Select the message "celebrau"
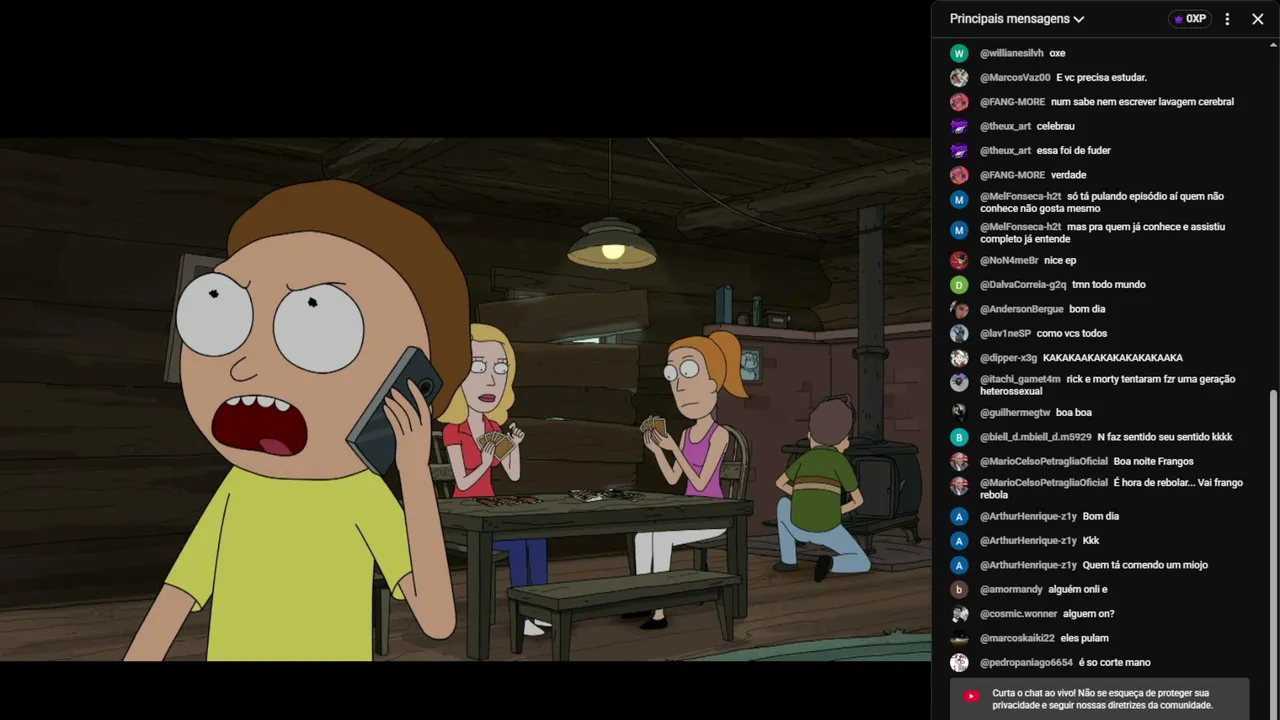The width and height of the screenshot is (1280, 720). 1056,126
